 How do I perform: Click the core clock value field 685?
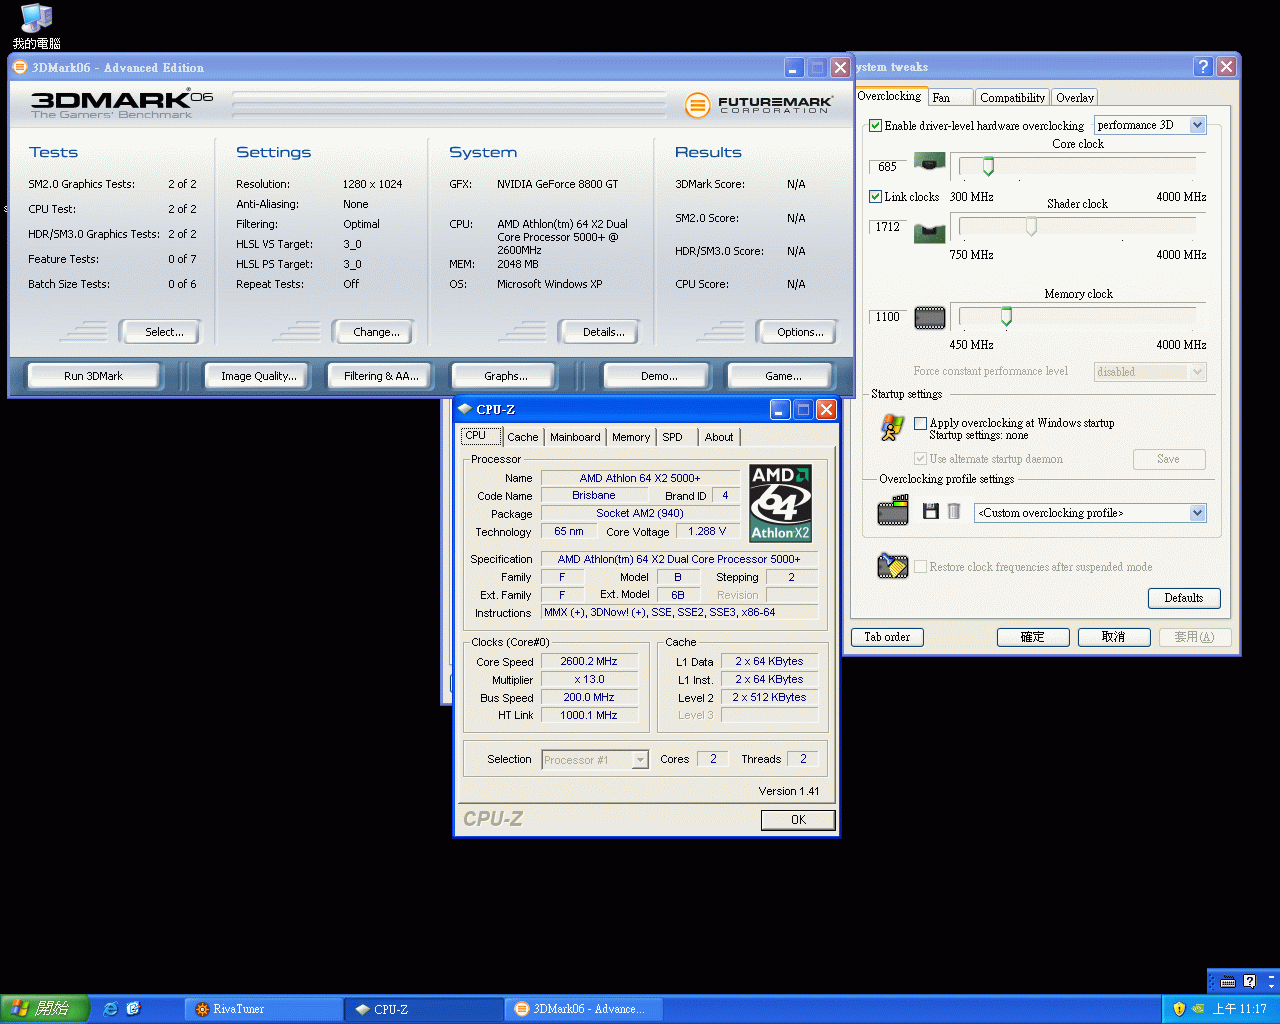(x=888, y=167)
